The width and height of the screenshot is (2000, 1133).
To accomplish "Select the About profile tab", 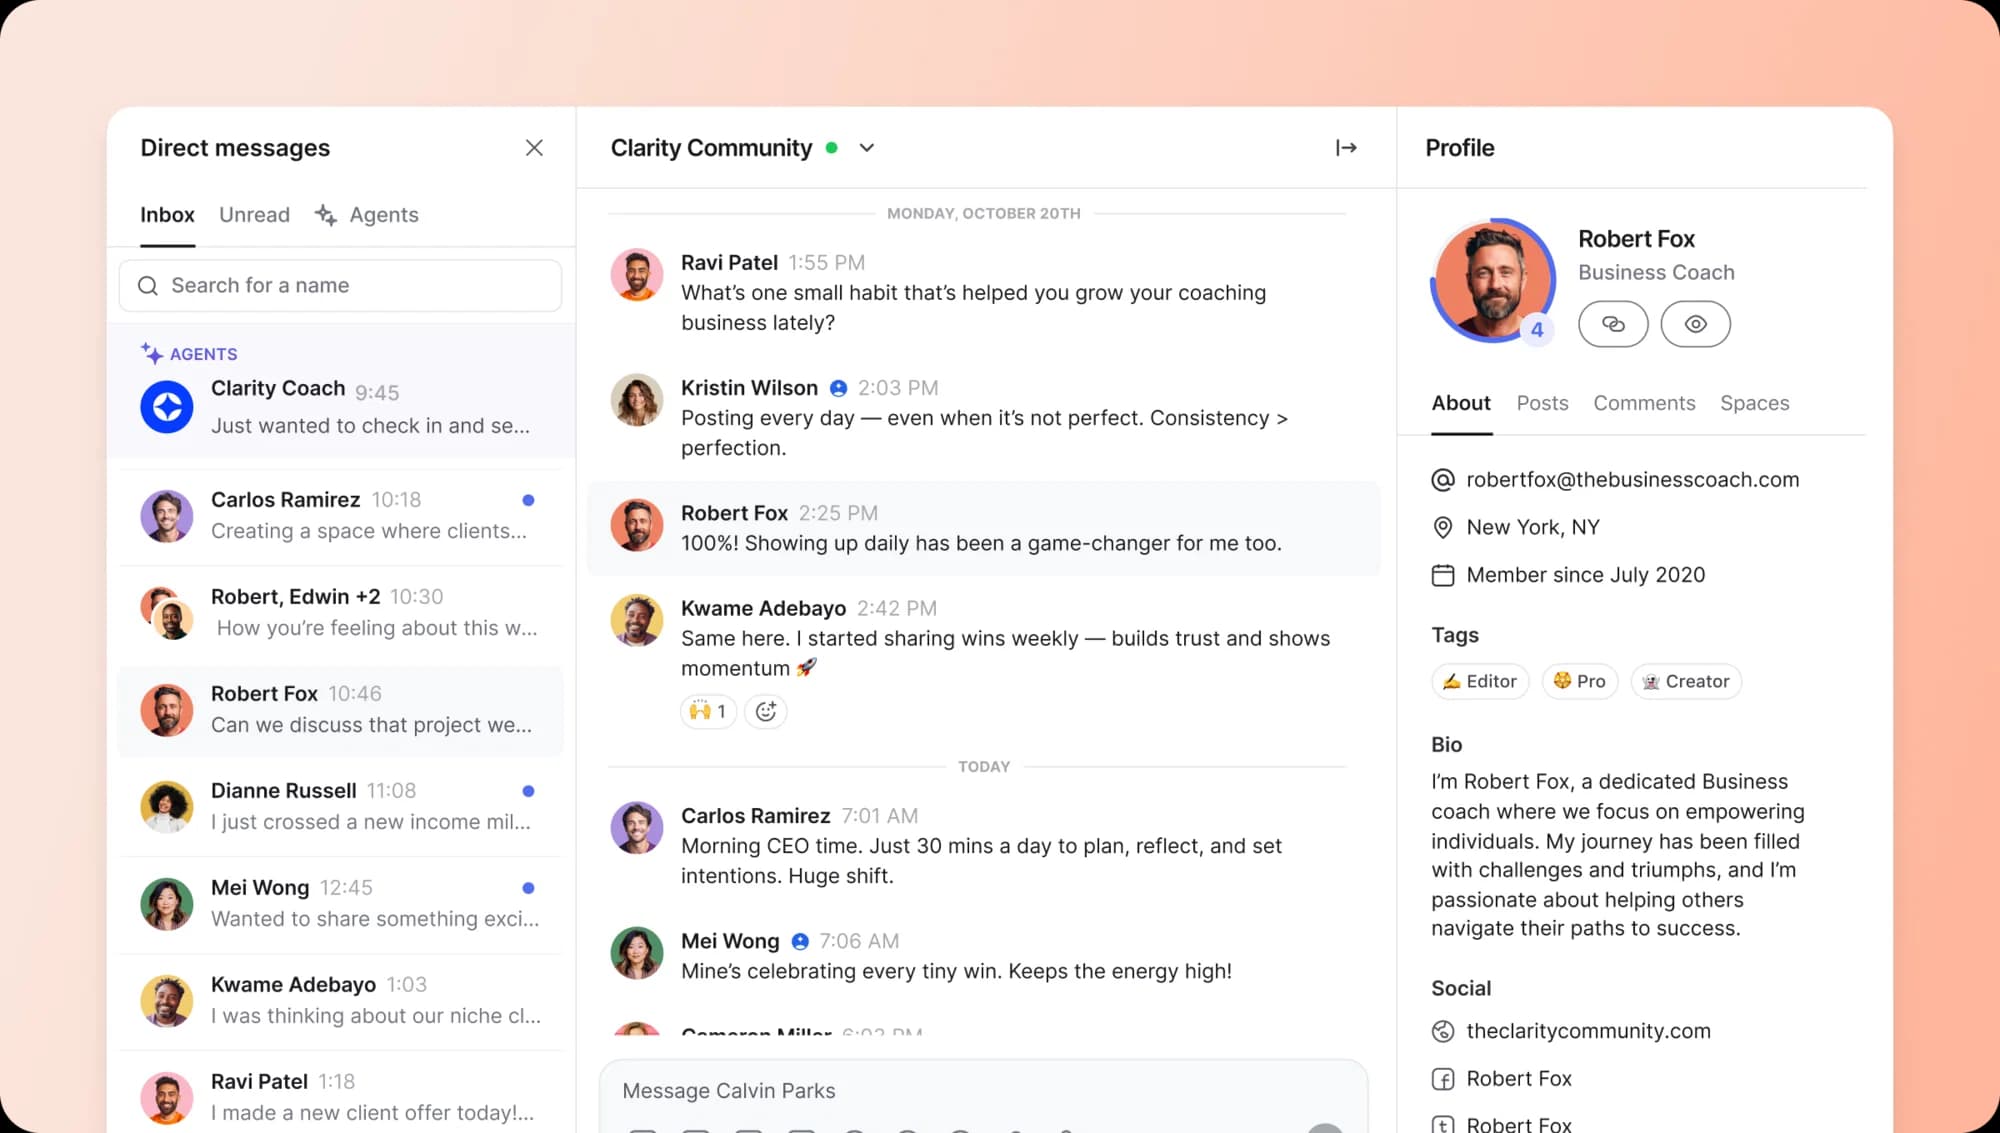I will (1460, 403).
